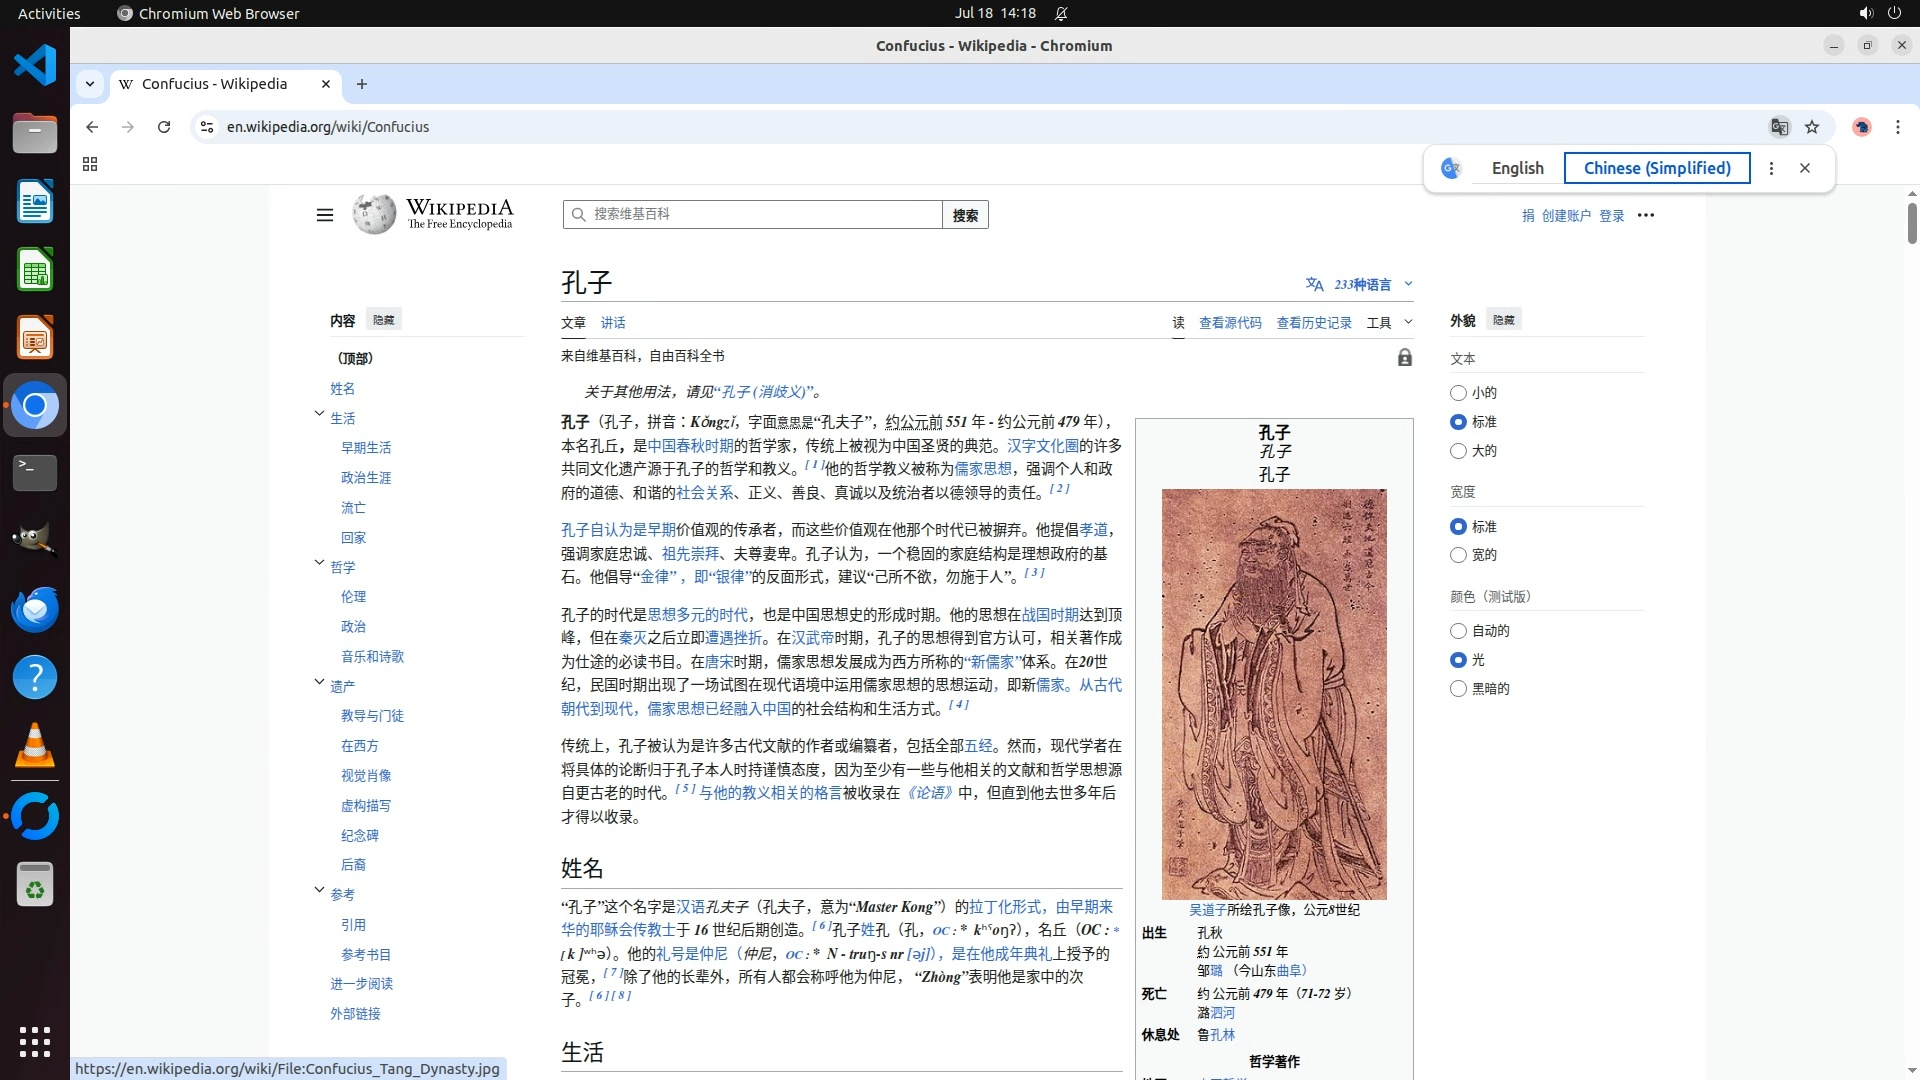Open the 查看历史记录 view history tab

[1313, 323]
